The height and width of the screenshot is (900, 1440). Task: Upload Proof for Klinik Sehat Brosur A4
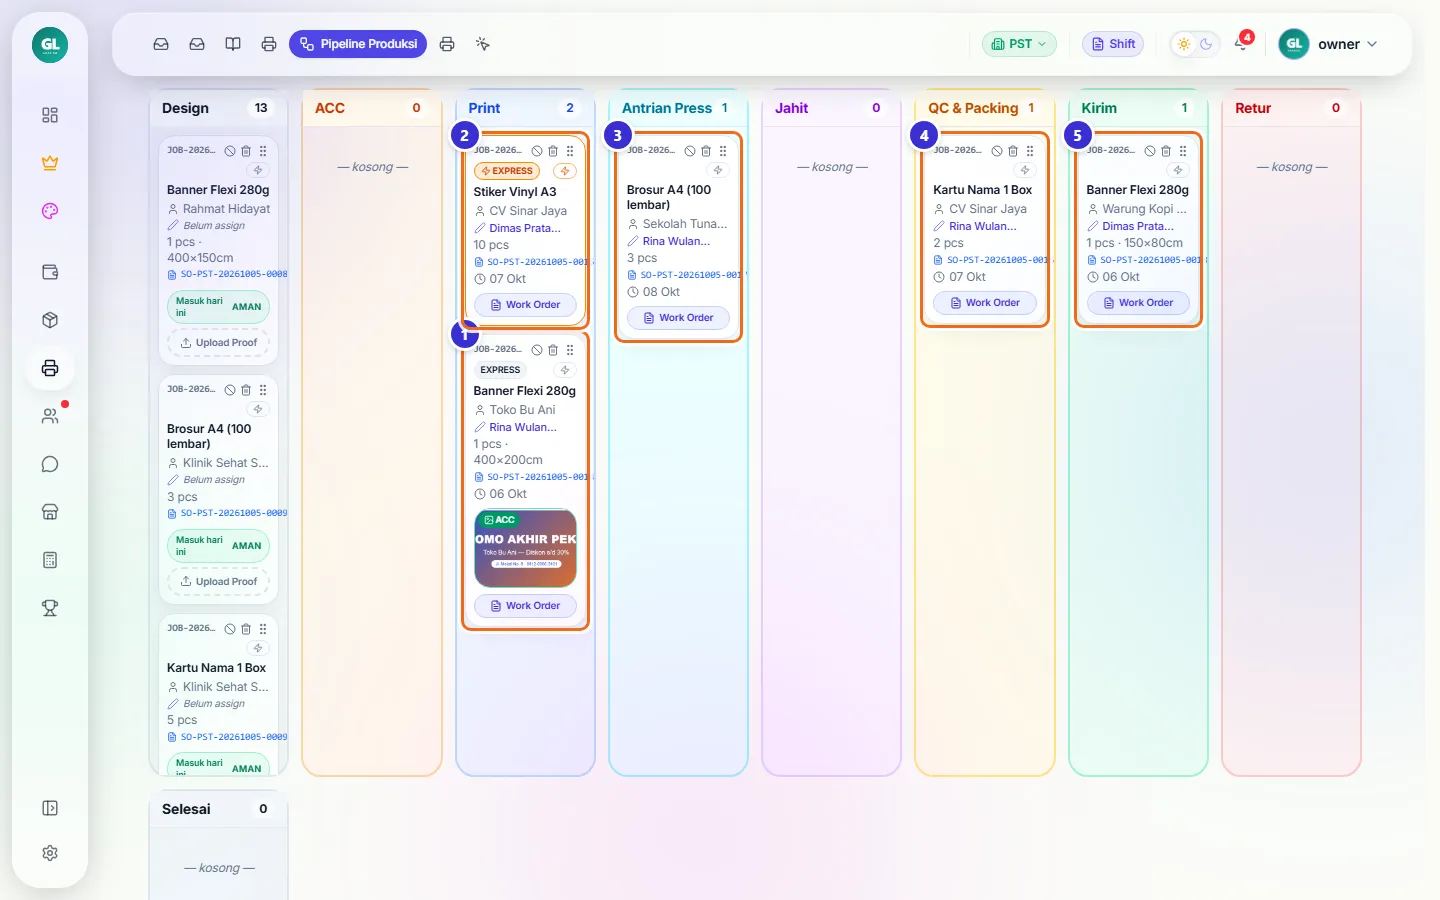click(x=219, y=582)
